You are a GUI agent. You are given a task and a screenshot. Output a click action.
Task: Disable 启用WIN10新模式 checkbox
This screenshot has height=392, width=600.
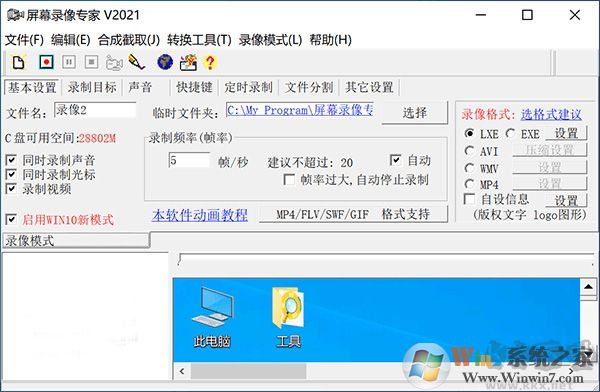[11, 219]
